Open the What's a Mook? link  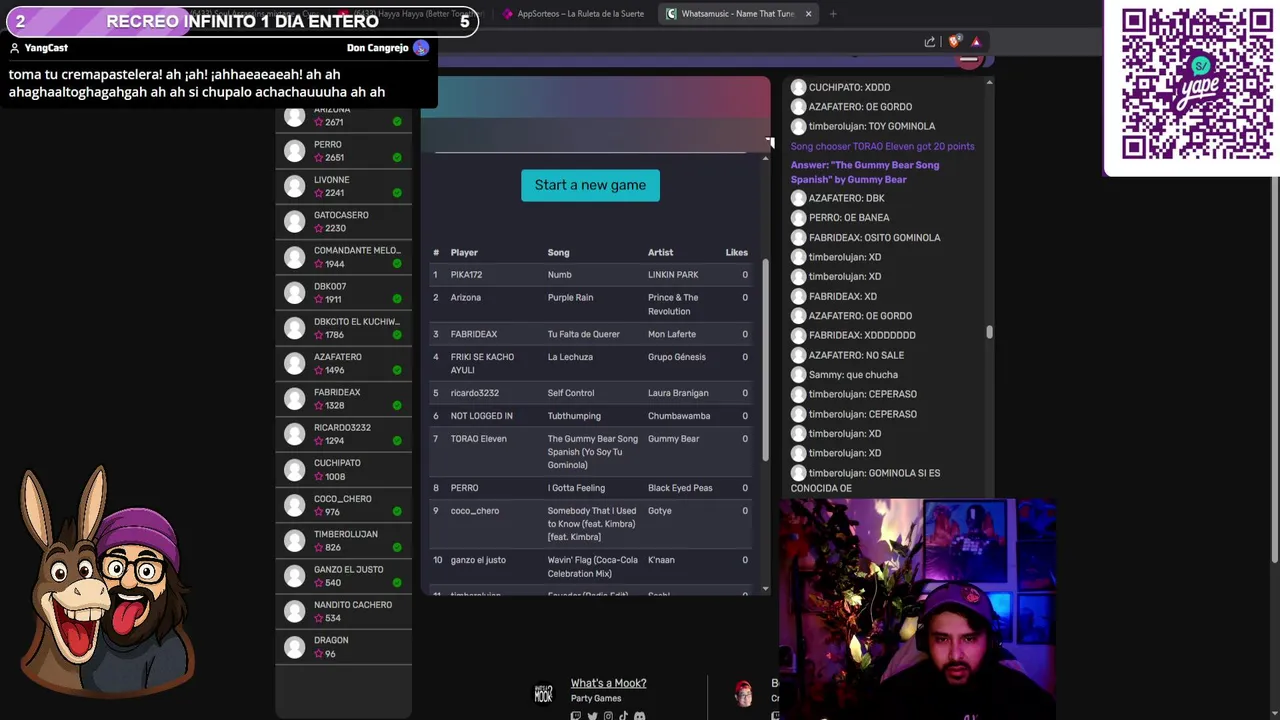pyautogui.click(x=608, y=683)
